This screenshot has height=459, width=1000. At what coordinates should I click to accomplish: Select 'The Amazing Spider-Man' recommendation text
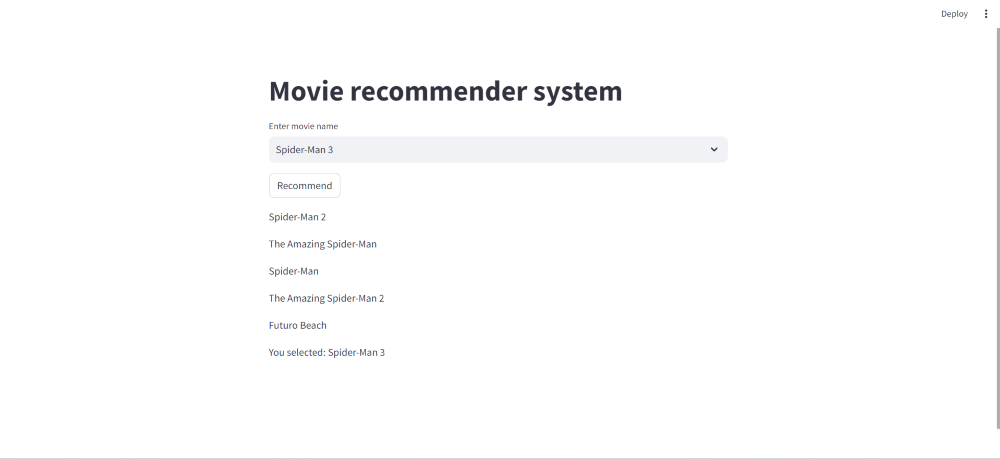pyautogui.click(x=323, y=244)
